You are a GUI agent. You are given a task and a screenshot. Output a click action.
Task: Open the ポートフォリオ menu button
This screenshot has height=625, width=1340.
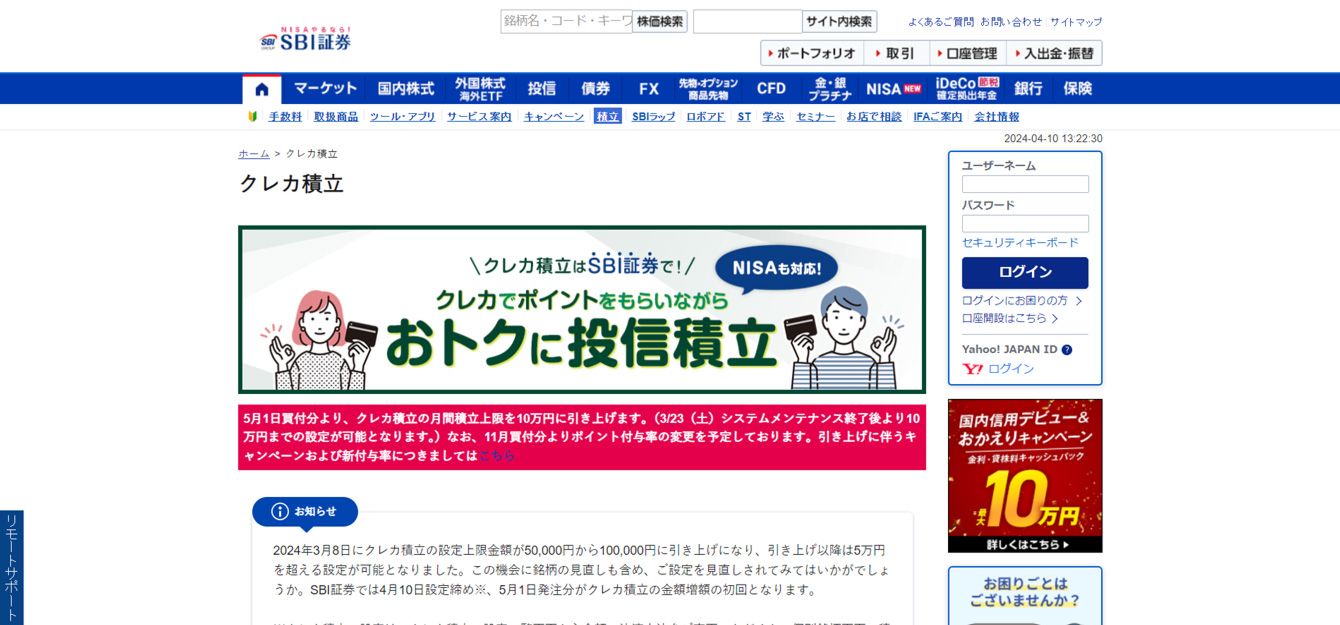click(x=811, y=53)
